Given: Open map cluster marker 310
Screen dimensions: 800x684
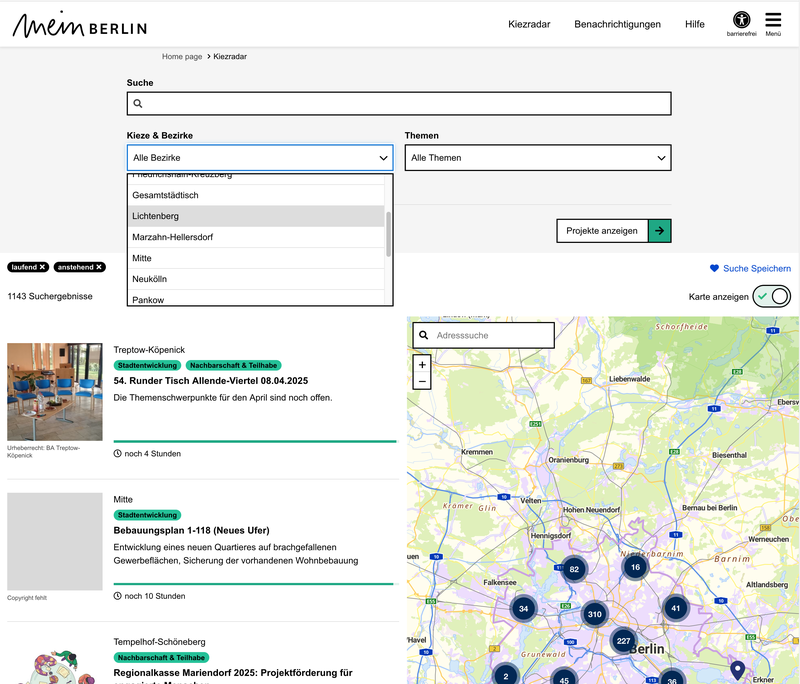Looking at the screenshot, I should tap(594, 614).
